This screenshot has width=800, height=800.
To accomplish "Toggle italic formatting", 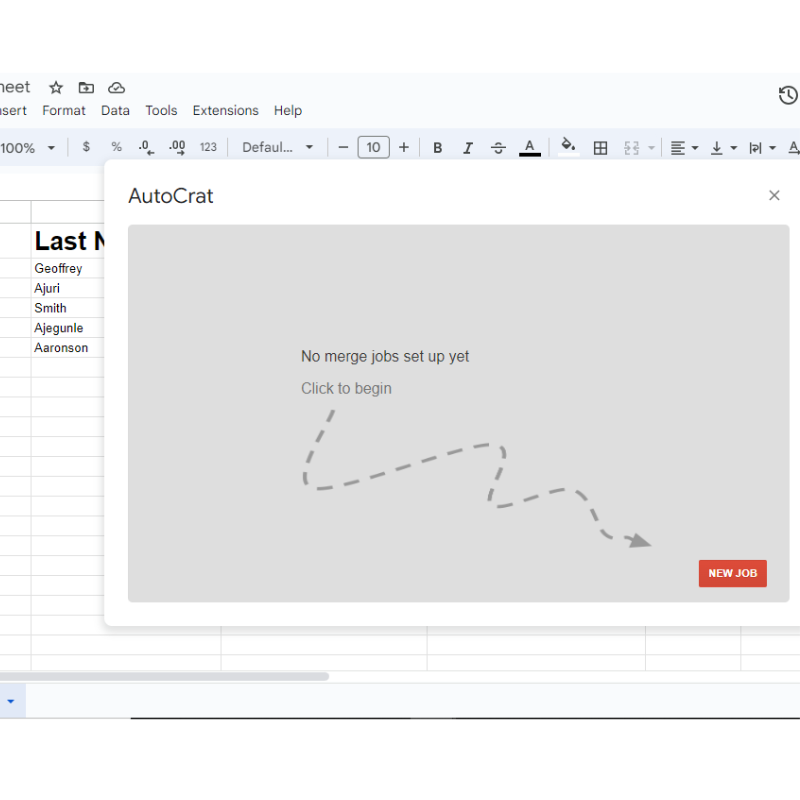I will pyautogui.click(x=467, y=148).
